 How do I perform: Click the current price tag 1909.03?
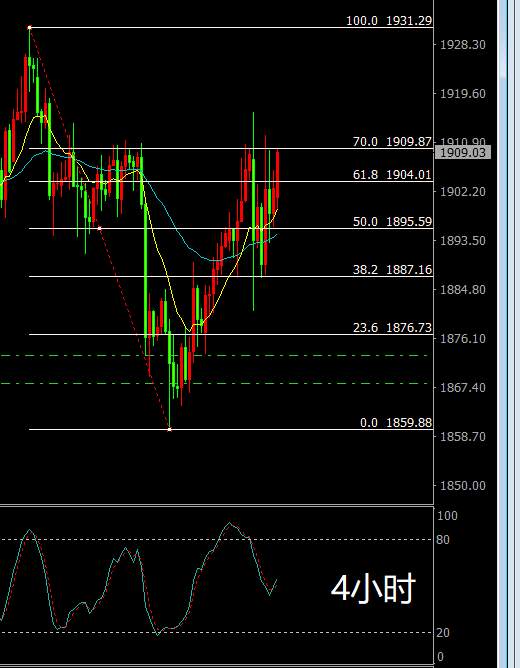click(x=463, y=152)
